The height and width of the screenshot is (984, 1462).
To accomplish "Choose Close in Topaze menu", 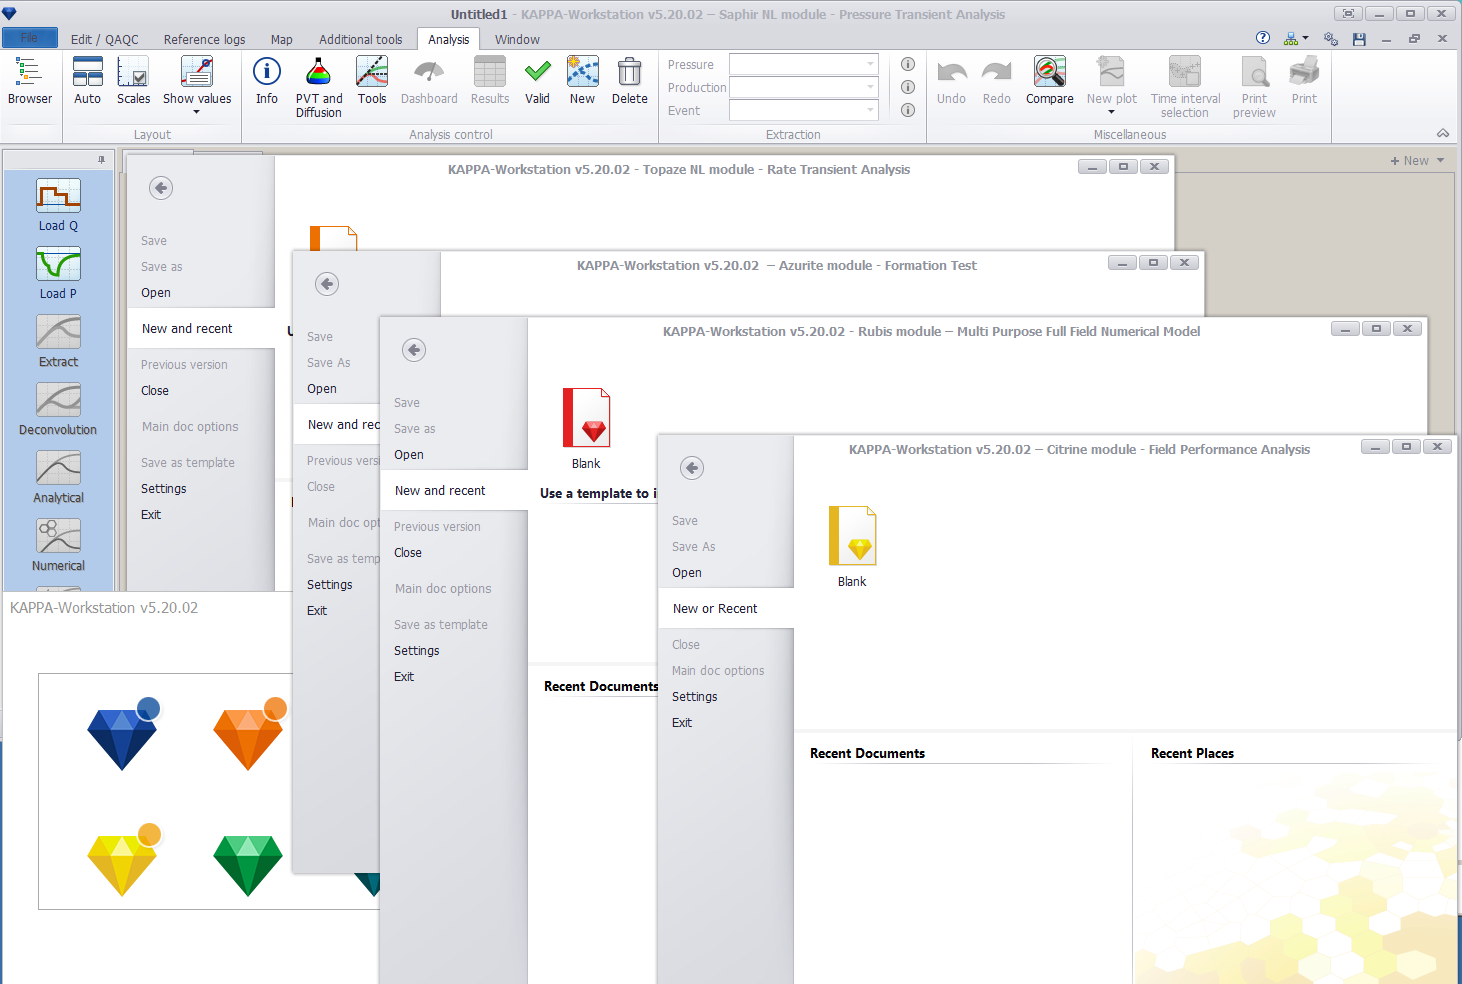I will click(x=155, y=391).
